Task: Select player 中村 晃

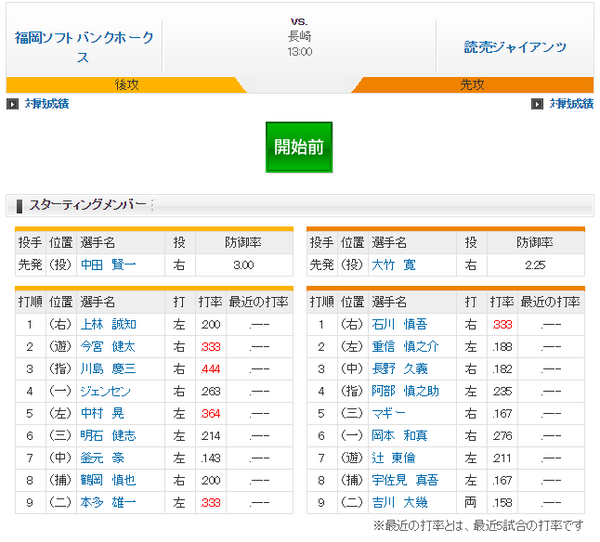Action: [x=103, y=413]
